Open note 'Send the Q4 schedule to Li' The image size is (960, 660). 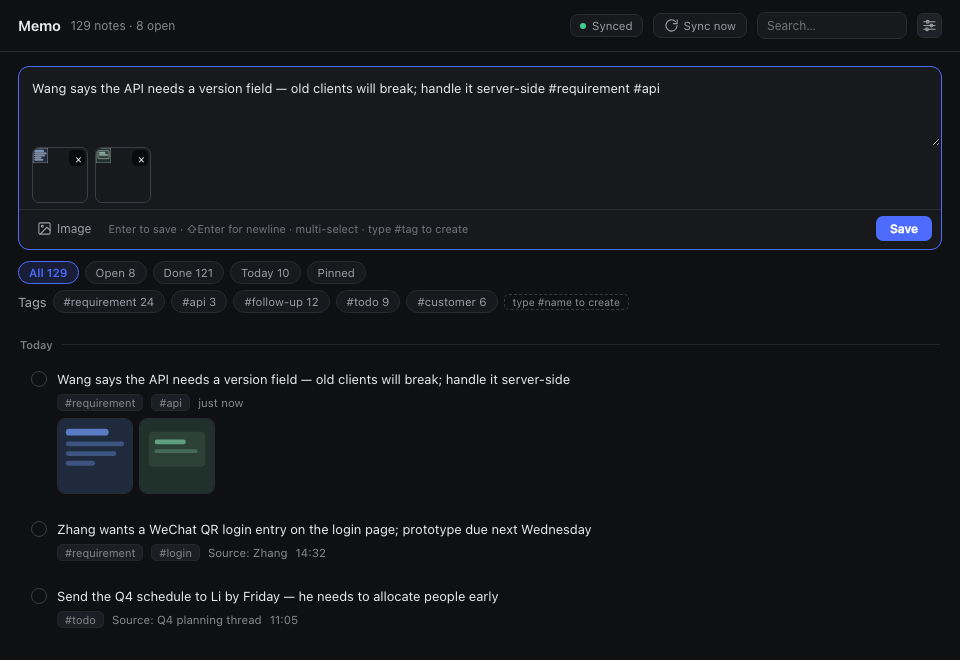[277, 596]
